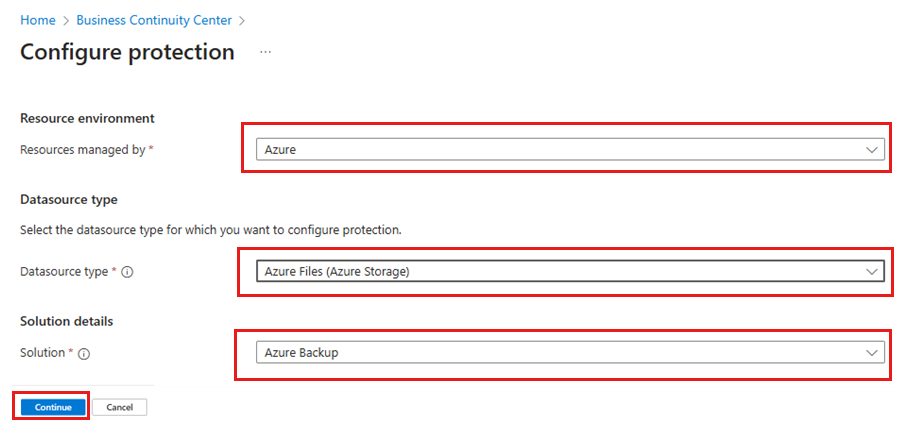Click the Datasource type field label

pos(64,272)
